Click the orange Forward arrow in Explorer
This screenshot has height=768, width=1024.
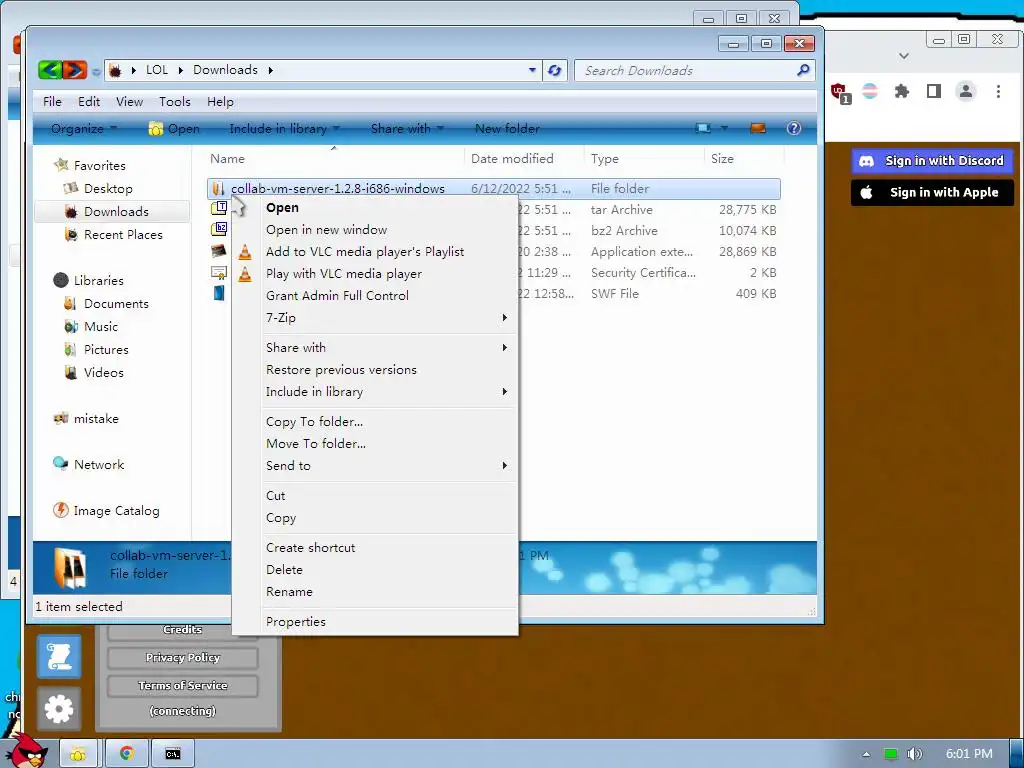pyautogui.click(x=74, y=70)
